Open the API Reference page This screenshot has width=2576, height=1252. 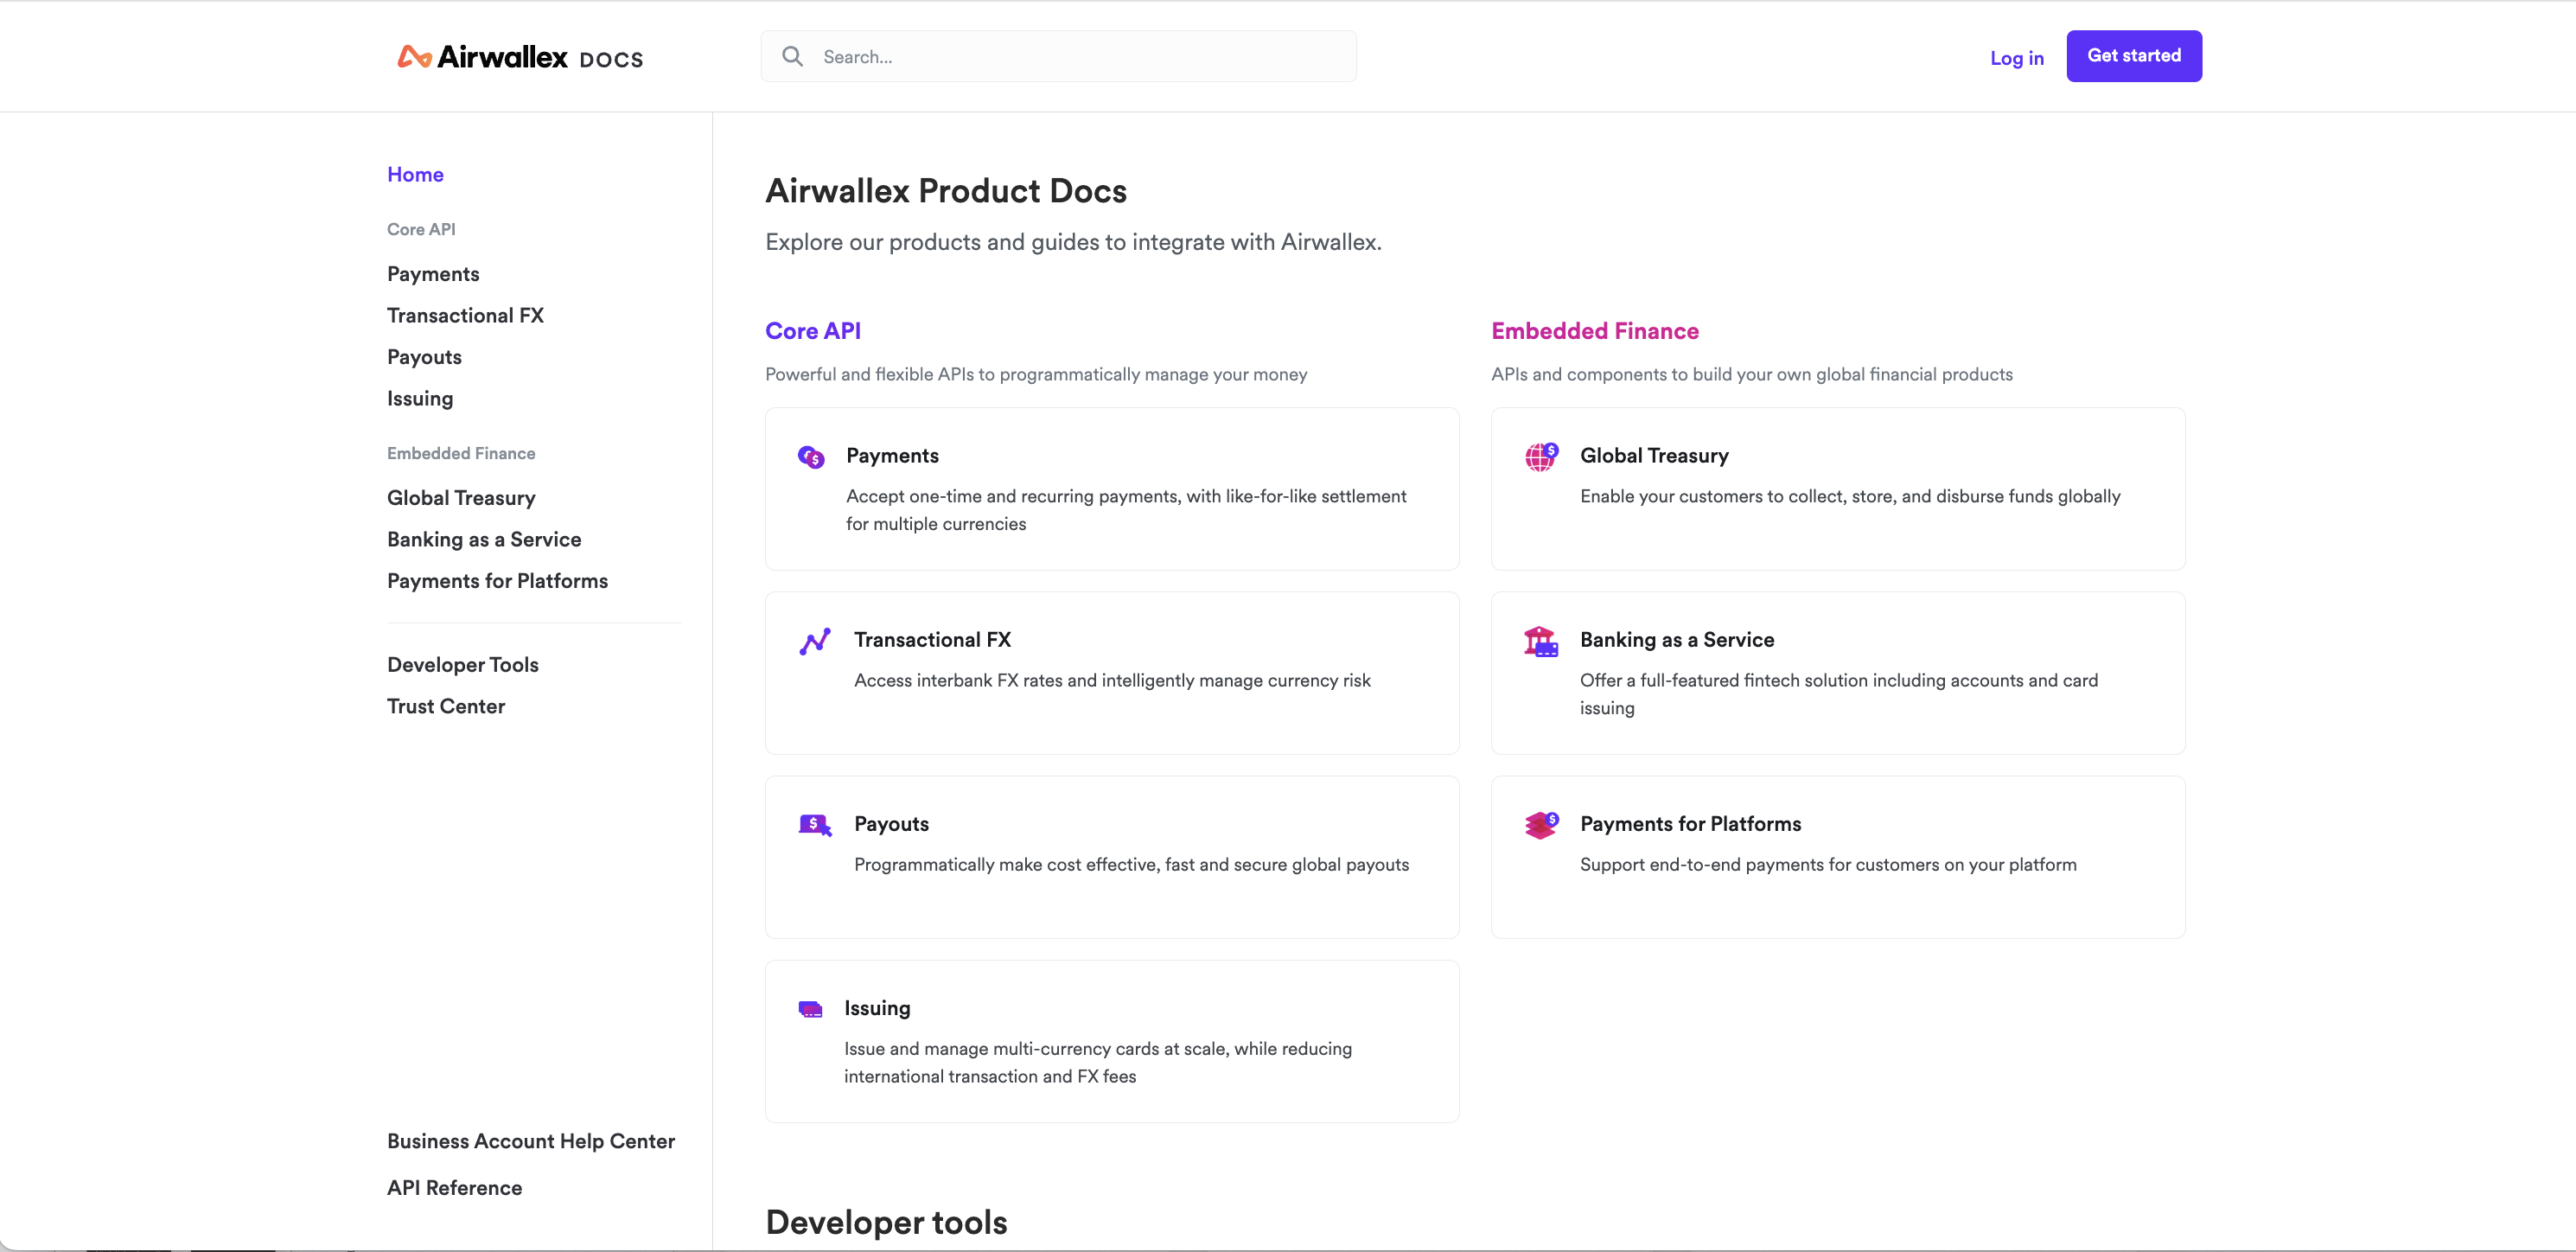(x=454, y=1188)
